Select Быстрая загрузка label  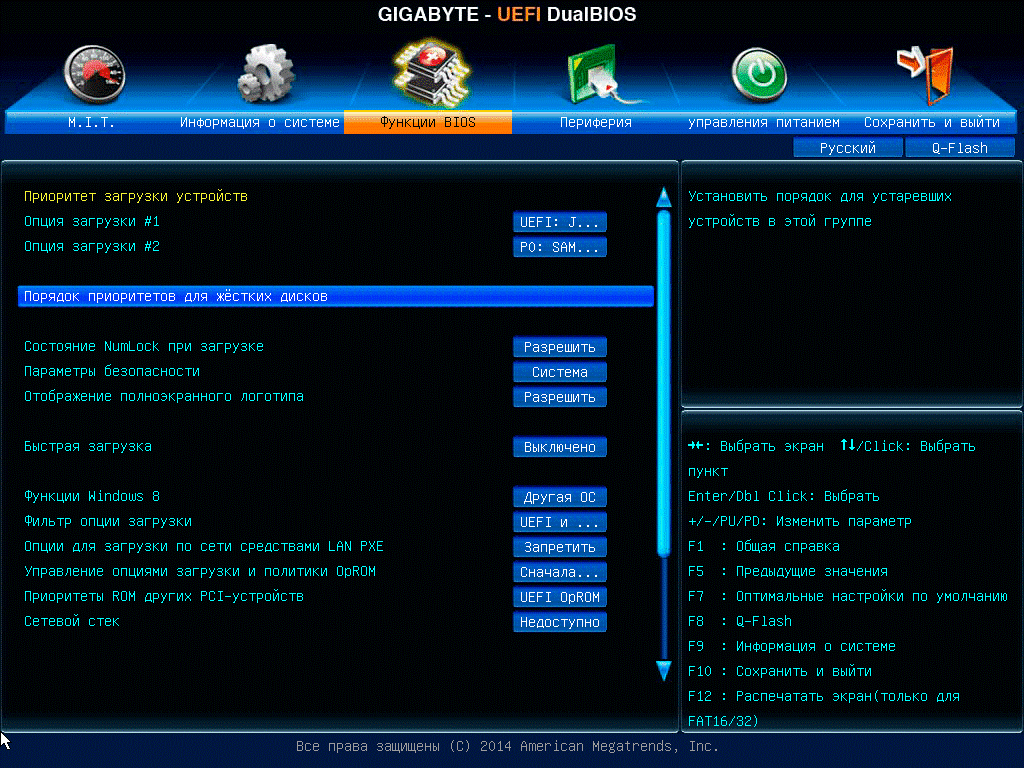pos(88,446)
